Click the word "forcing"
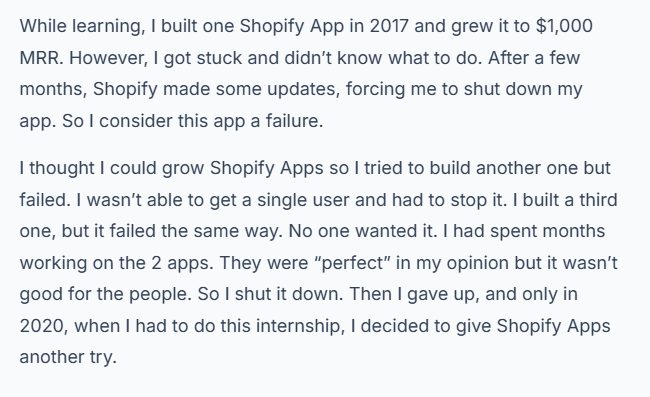 pyautogui.click(x=375, y=90)
